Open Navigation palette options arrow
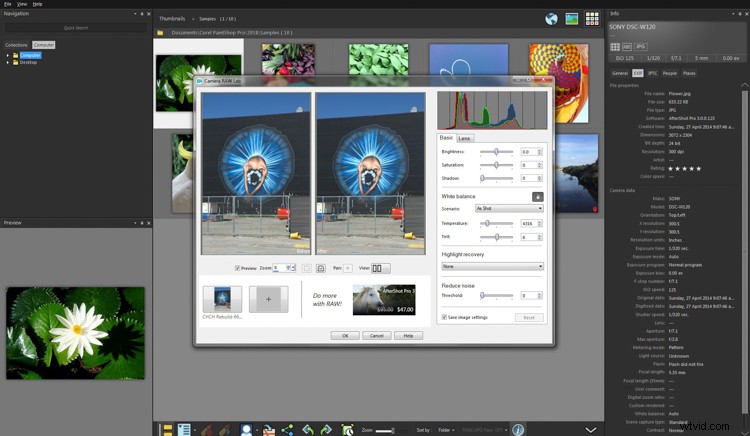The width and height of the screenshot is (750, 436). point(135,14)
